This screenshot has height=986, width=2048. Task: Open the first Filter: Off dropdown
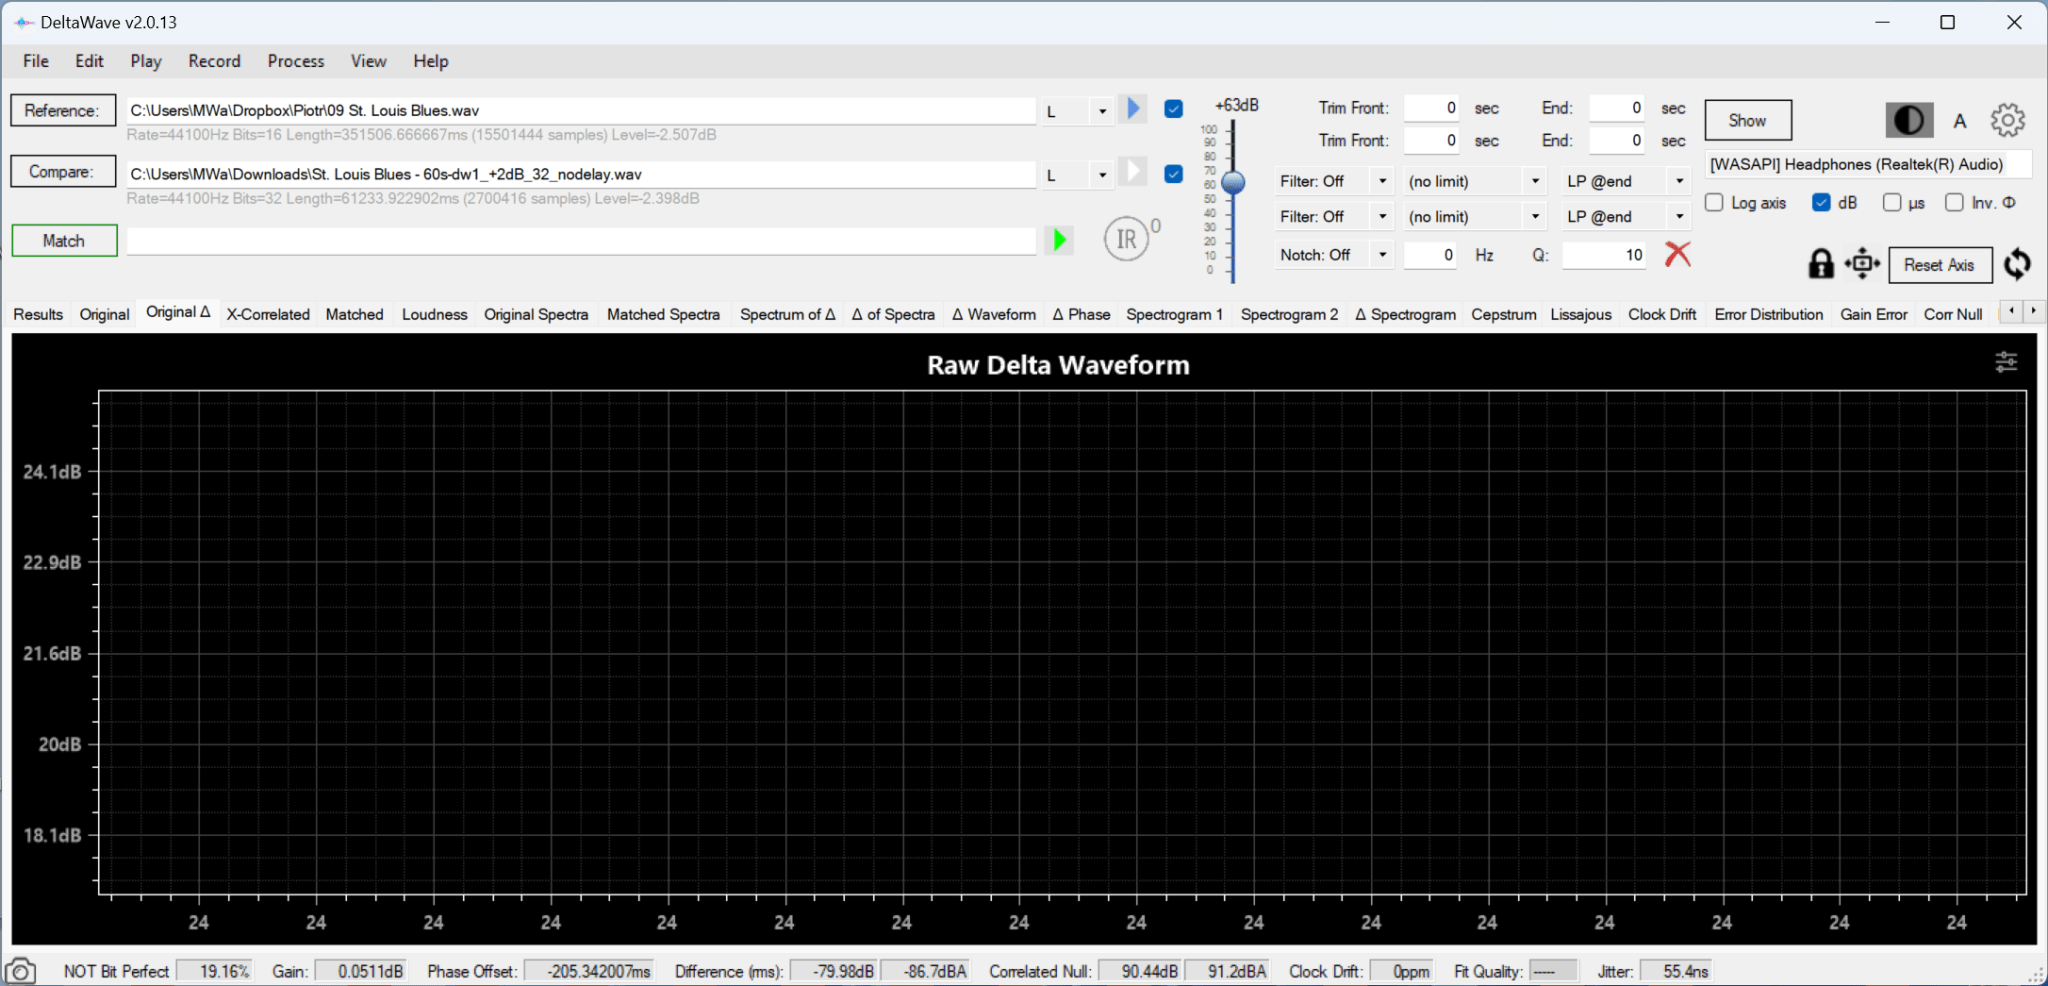[x=1334, y=181]
